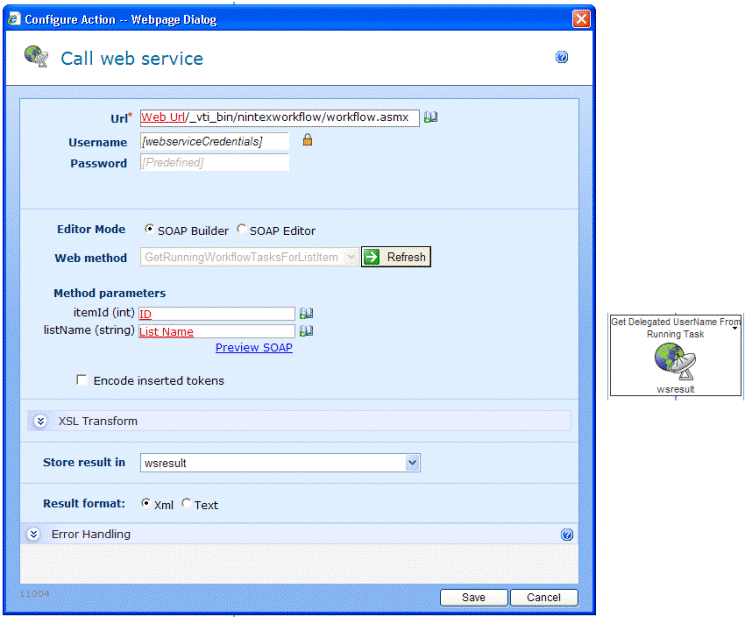Click the listName parameter field

point(217,331)
